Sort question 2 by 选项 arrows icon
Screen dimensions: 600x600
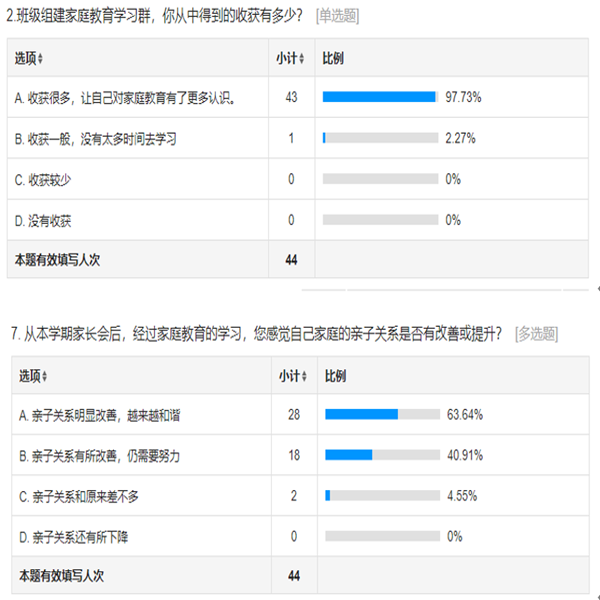pyautogui.click(x=40, y=59)
